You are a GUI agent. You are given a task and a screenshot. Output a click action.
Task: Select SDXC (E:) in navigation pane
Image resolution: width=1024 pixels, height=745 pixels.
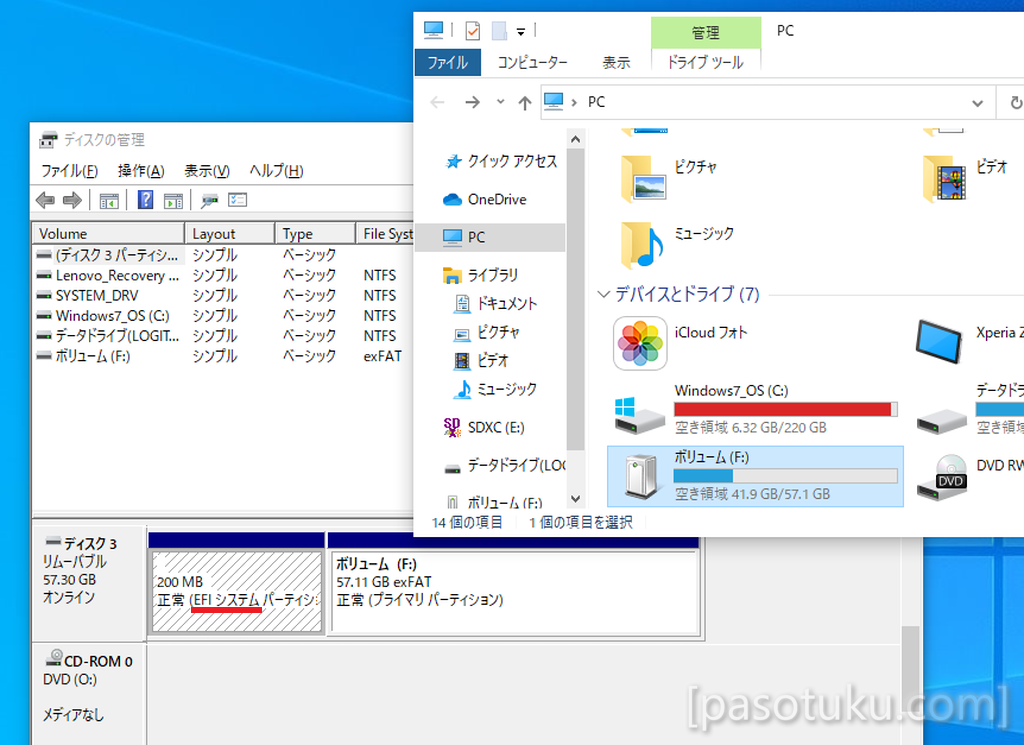click(495, 427)
